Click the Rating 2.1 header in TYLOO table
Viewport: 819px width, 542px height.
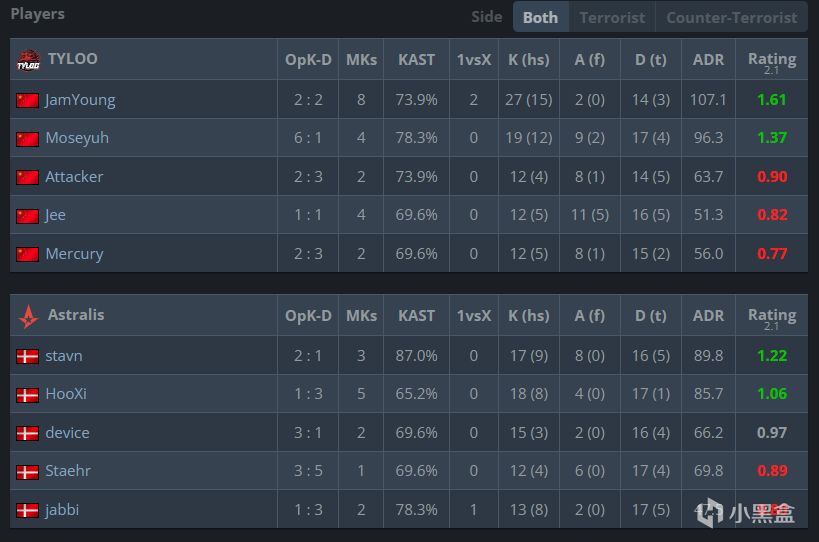click(771, 60)
